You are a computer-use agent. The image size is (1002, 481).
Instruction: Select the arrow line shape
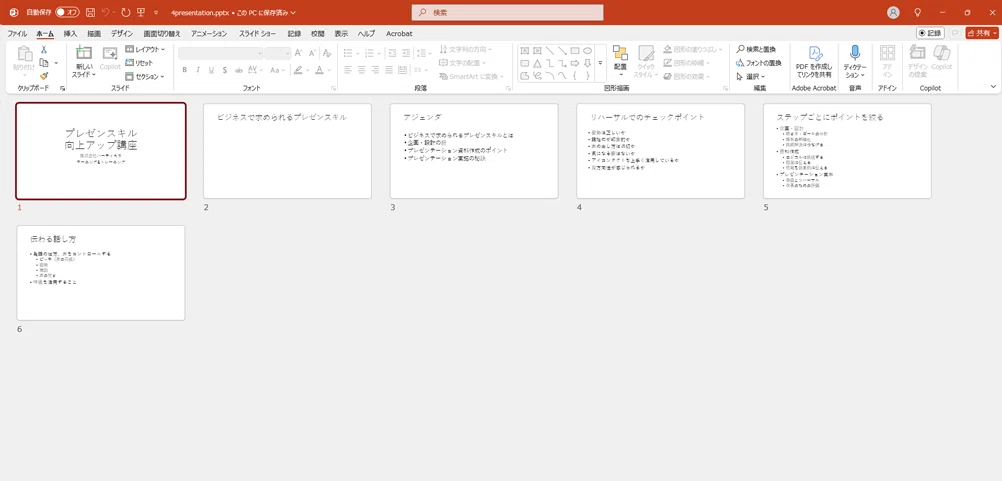pos(562,50)
